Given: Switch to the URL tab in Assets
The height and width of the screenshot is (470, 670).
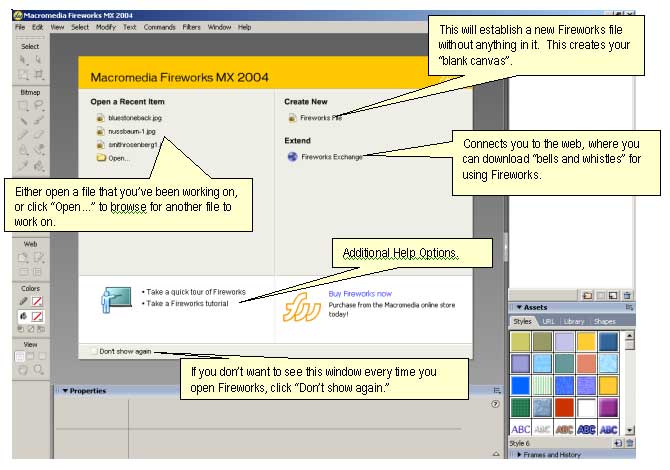Looking at the screenshot, I should click(548, 321).
